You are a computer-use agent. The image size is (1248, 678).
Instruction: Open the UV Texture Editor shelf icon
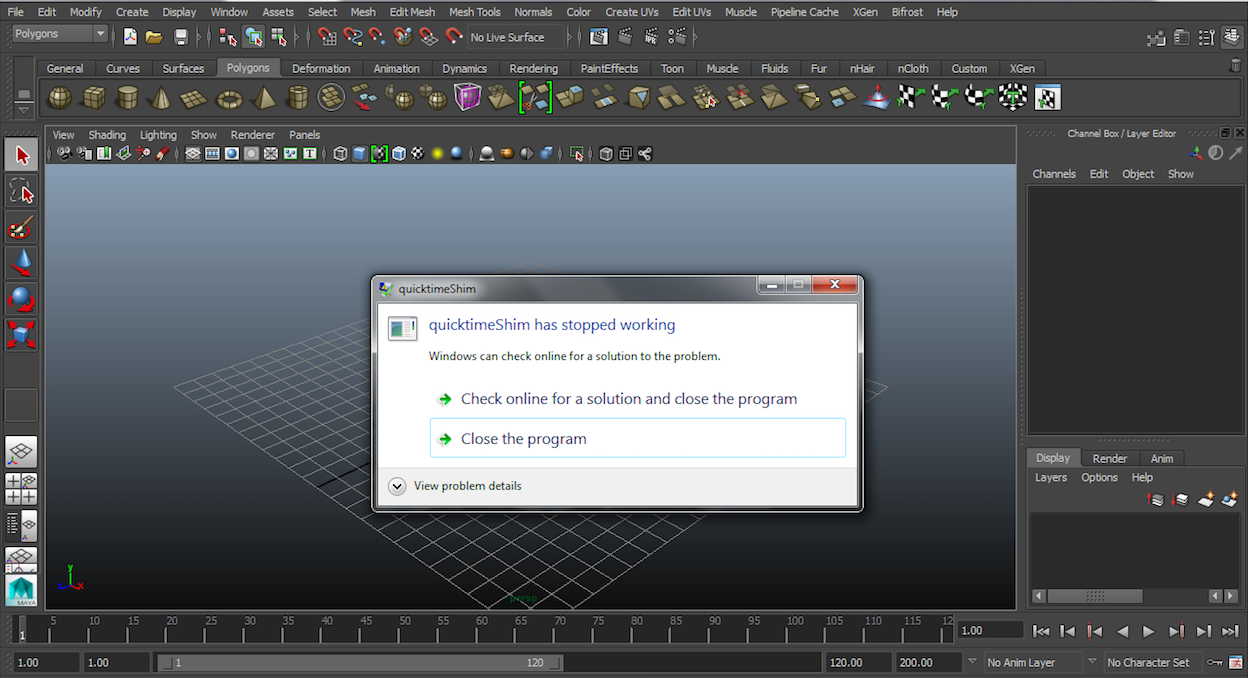[x=1047, y=97]
